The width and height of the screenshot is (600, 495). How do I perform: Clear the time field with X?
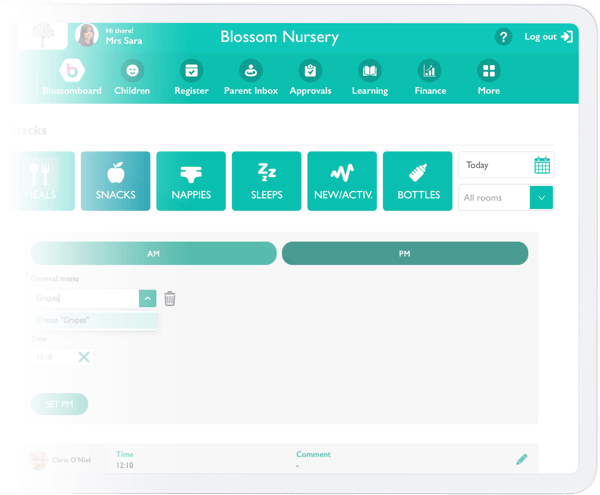[83, 357]
